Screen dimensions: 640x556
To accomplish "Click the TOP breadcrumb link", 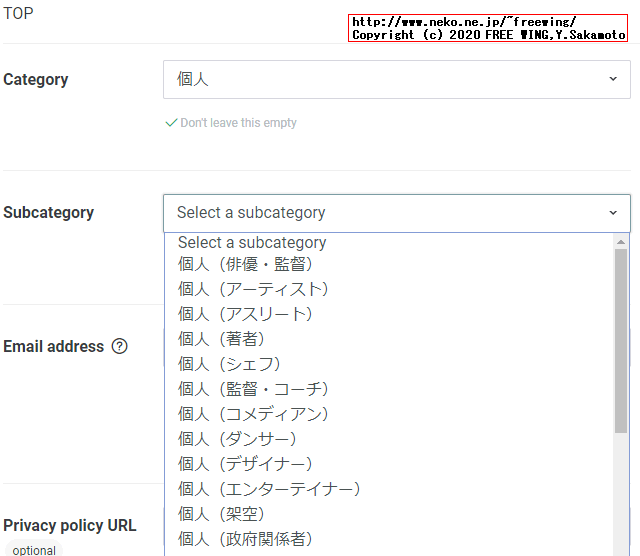I will coord(18,13).
